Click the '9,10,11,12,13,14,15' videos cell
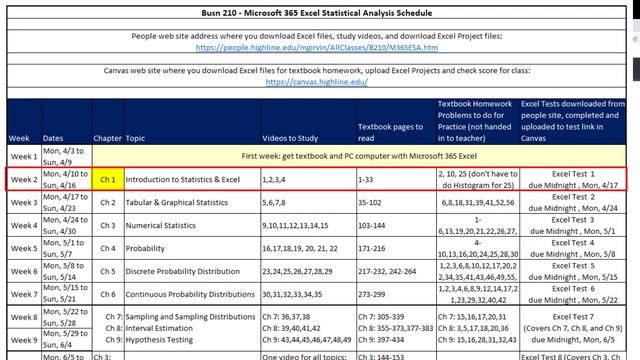This screenshot has height=360, width=640. 308,225
